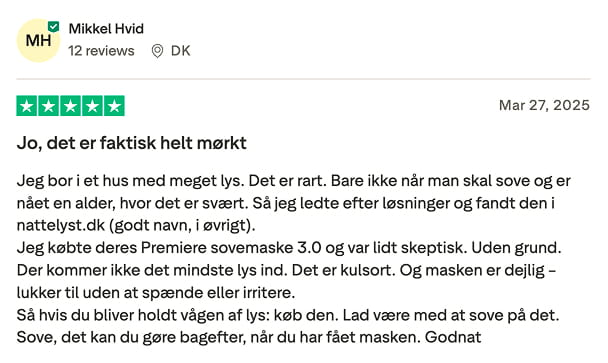The height and width of the screenshot is (363, 608).
Task: Click the nattelyst.dk text in the review
Action: (x=61, y=225)
